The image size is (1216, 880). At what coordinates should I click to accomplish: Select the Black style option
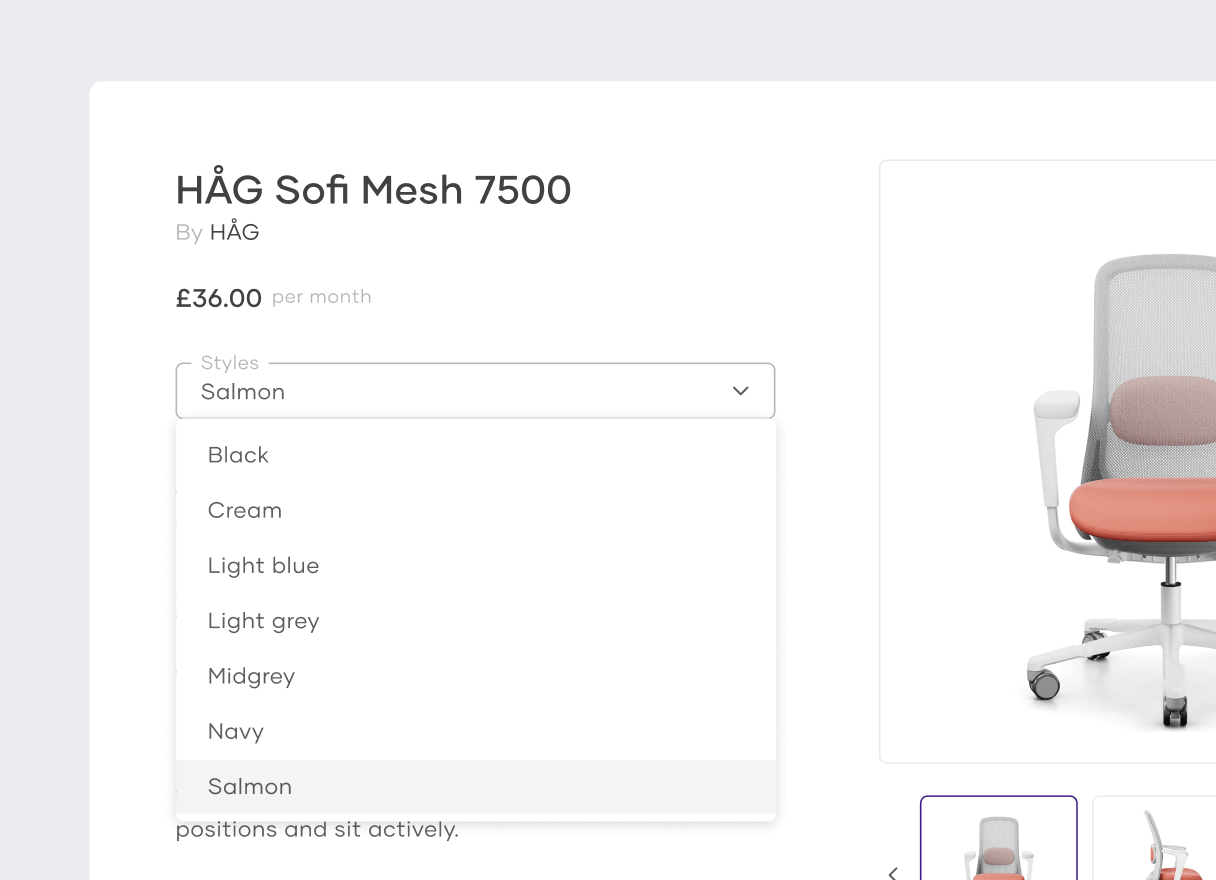click(238, 455)
